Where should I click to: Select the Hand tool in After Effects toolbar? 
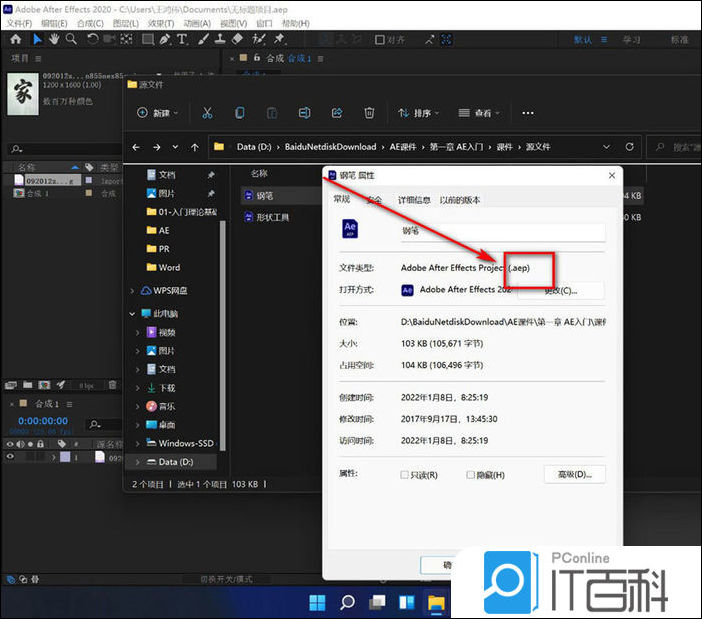point(54,39)
